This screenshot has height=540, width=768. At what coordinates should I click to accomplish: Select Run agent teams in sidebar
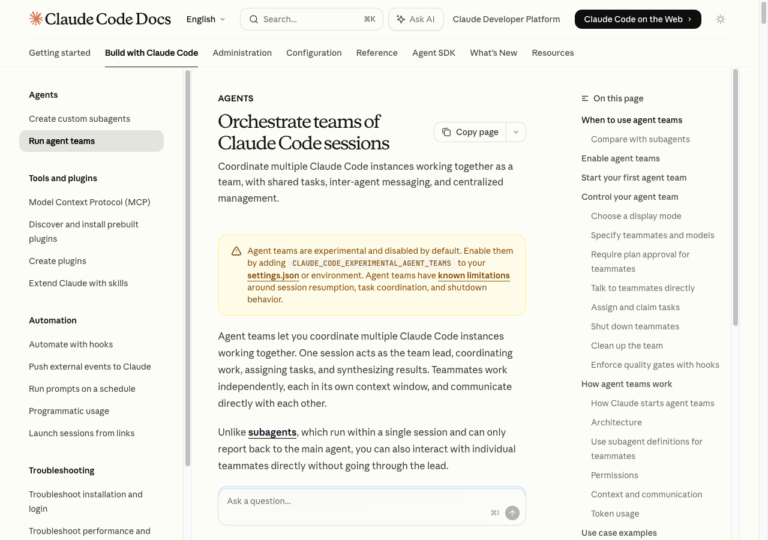click(91, 141)
